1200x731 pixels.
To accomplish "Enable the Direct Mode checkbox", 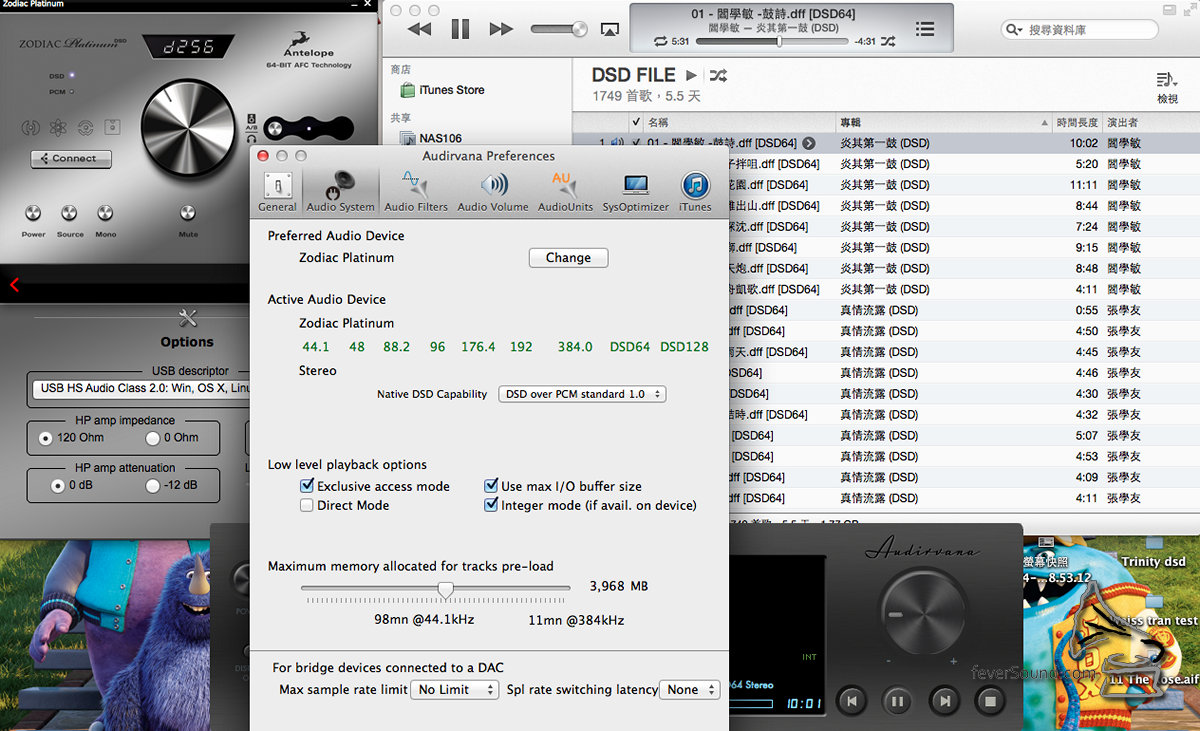I will click(307, 505).
